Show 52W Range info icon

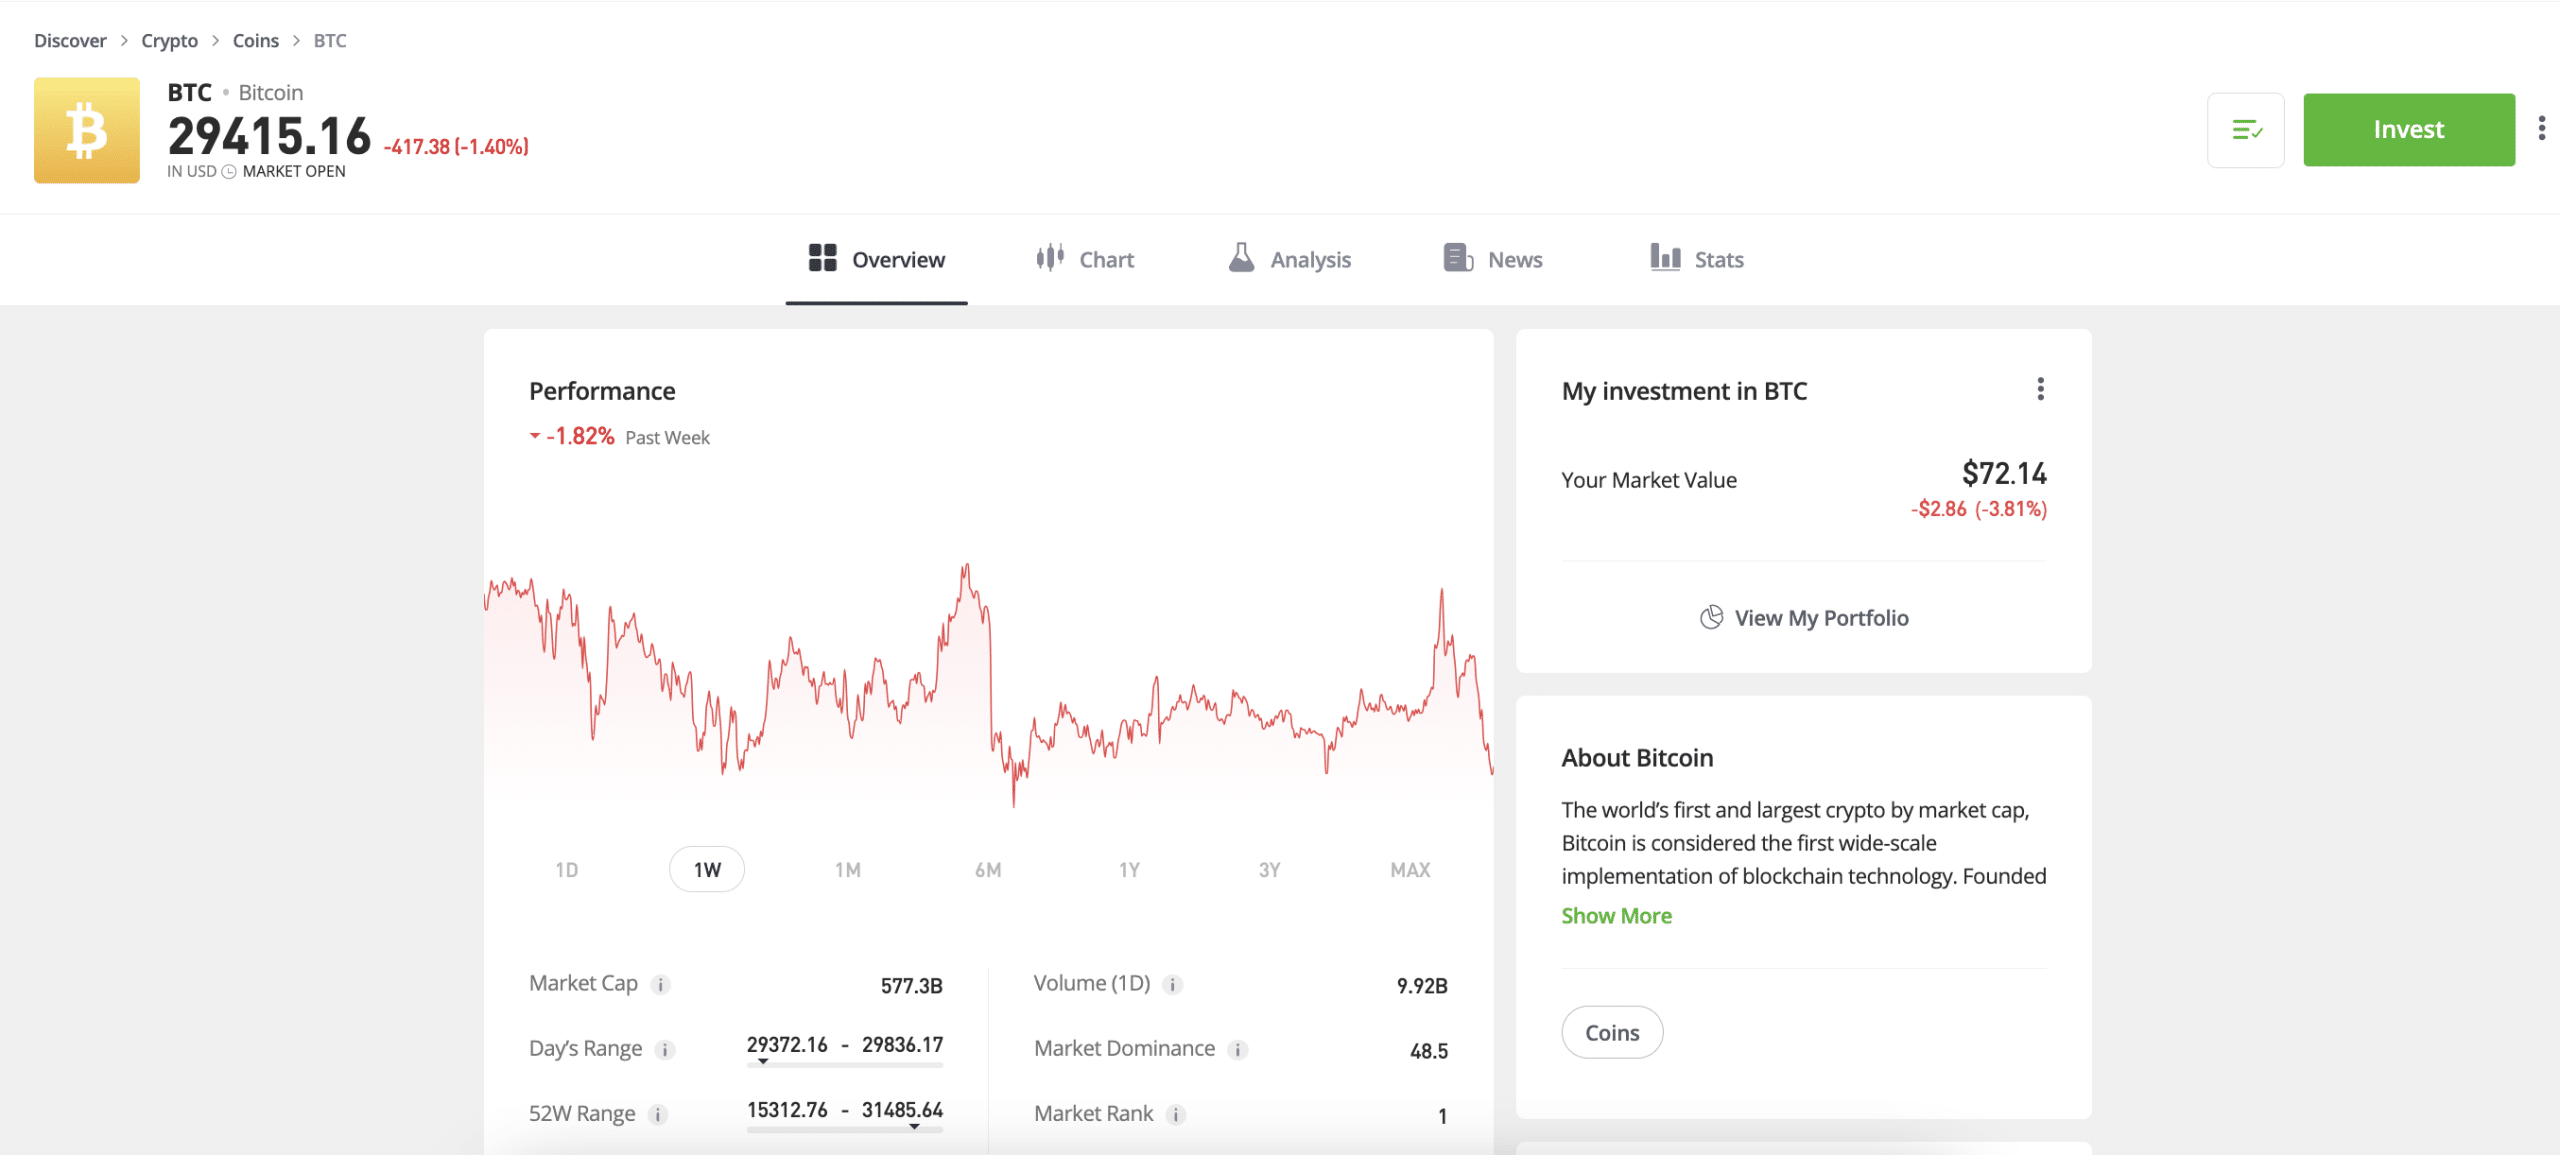[x=658, y=1115]
